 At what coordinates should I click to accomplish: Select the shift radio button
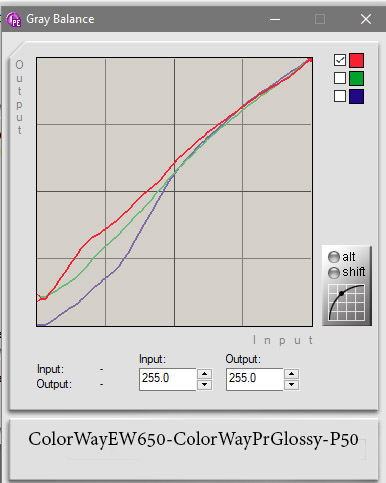[x=334, y=273]
